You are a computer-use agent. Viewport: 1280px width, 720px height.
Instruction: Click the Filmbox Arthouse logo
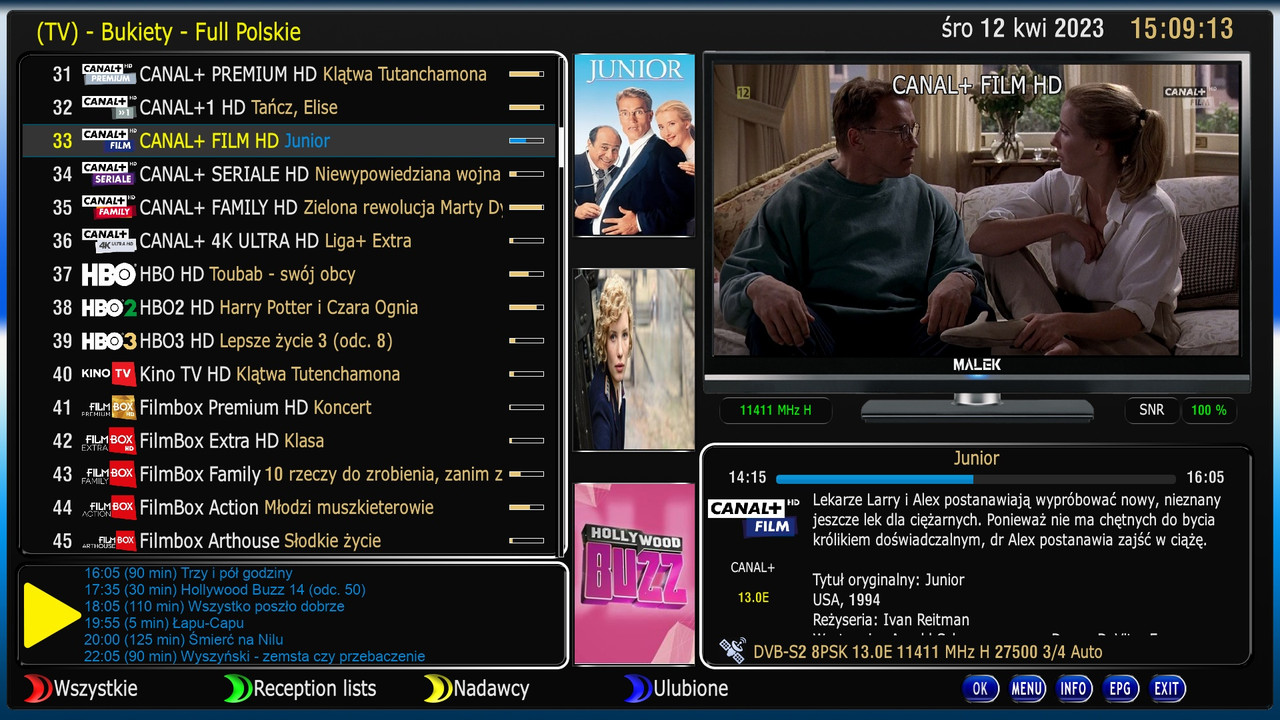coord(108,541)
